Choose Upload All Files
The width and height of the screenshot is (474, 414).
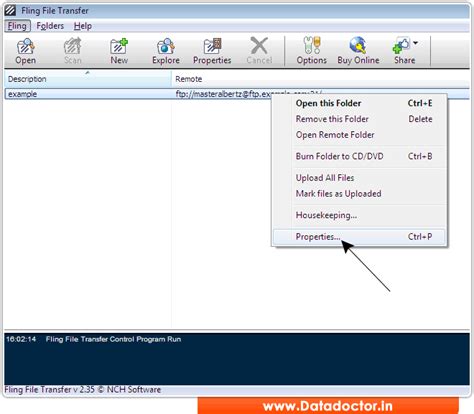pos(359,178)
